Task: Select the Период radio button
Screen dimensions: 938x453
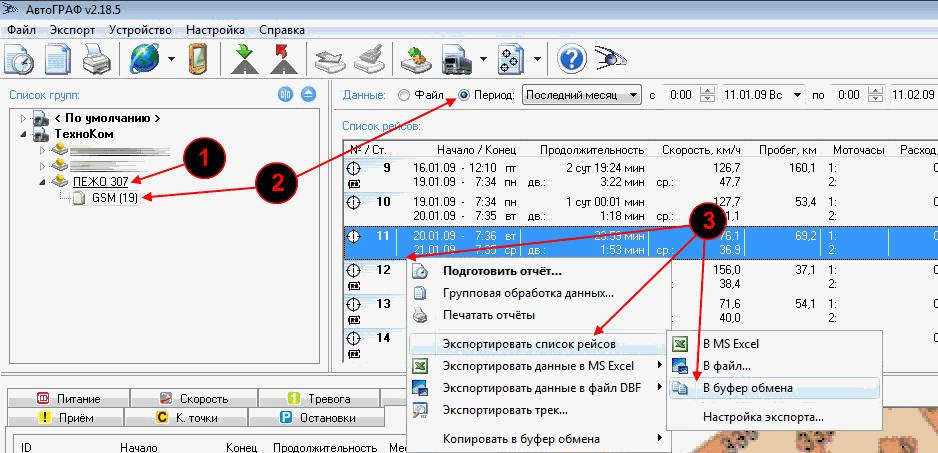Action: click(x=465, y=96)
